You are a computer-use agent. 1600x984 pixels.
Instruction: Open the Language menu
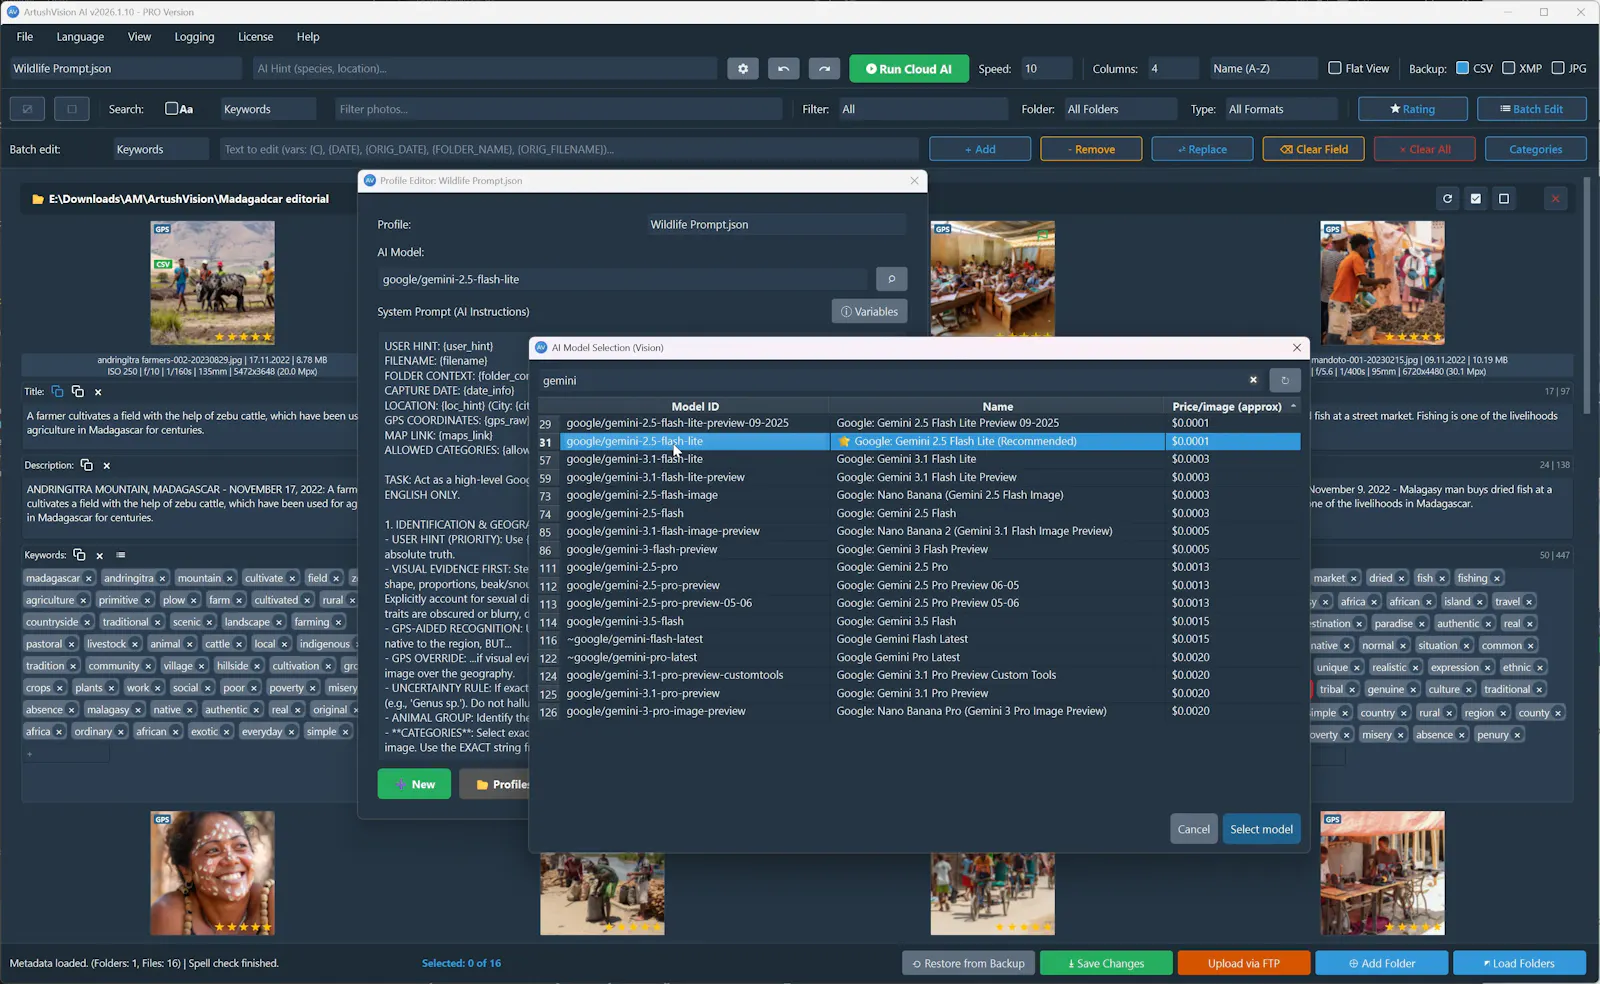pyautogui.click(x=80, y=37)
